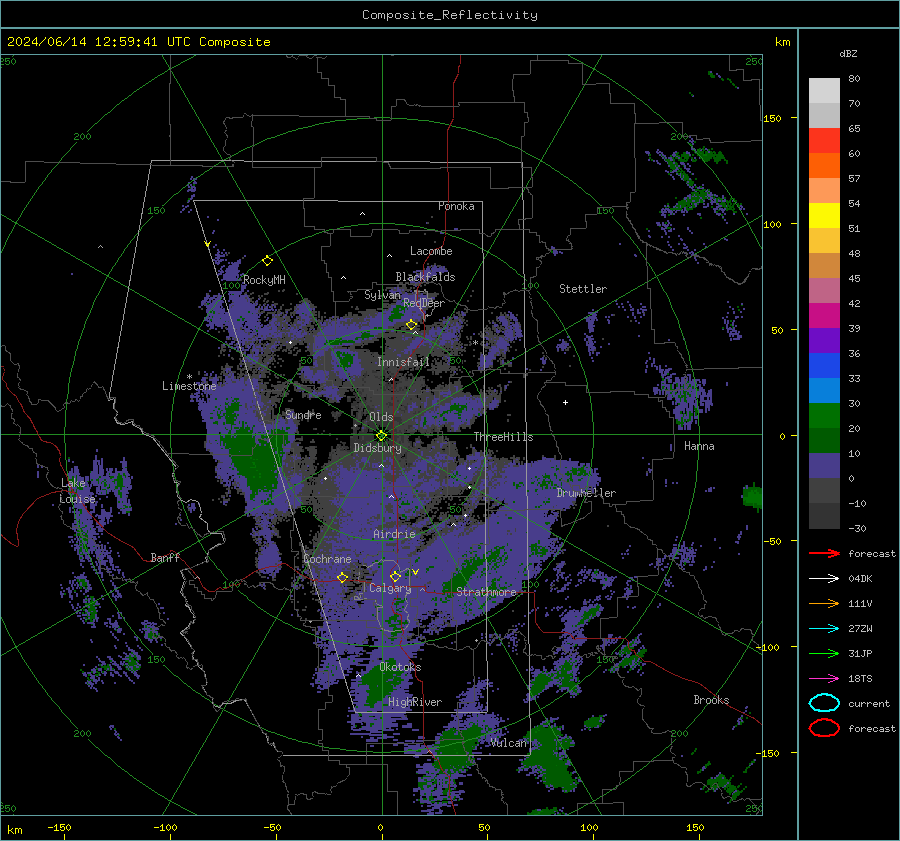Select the magenta 18TS arrow symbol
This screenshot has height=841, width=900.
tap(824, 679)
